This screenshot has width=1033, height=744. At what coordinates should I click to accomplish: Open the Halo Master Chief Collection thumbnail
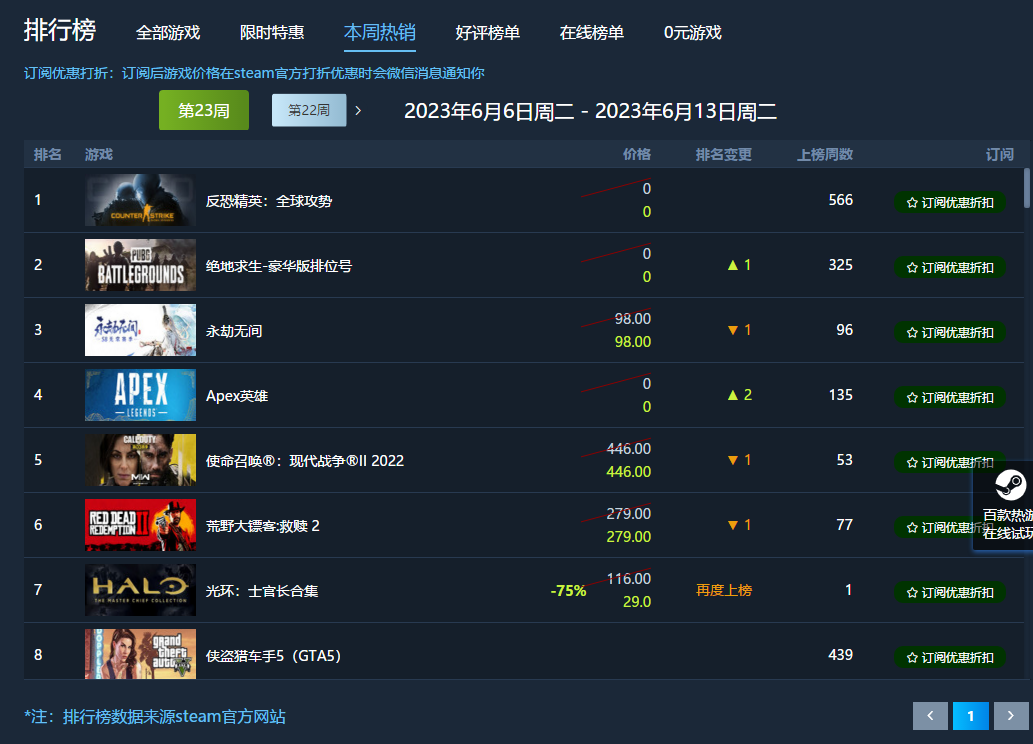tap(140, 590)
